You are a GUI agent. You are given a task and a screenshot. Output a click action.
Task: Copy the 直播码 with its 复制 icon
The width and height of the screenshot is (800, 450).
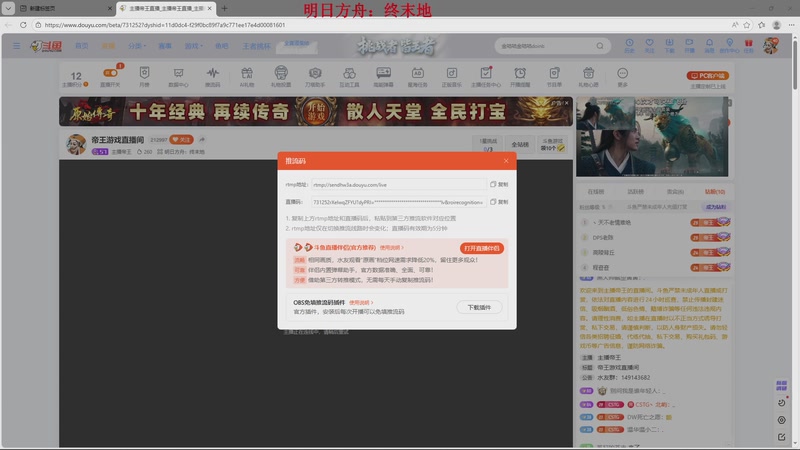499,202
